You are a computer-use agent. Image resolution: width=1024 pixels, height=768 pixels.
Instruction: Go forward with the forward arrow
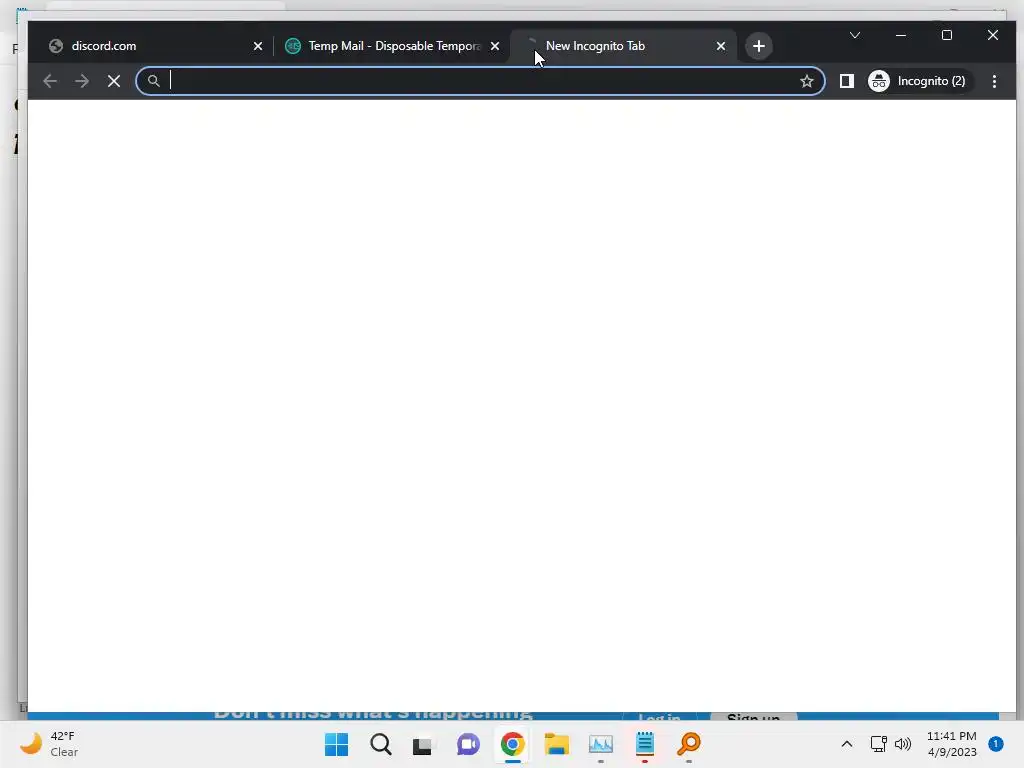(x=82, y=81)
